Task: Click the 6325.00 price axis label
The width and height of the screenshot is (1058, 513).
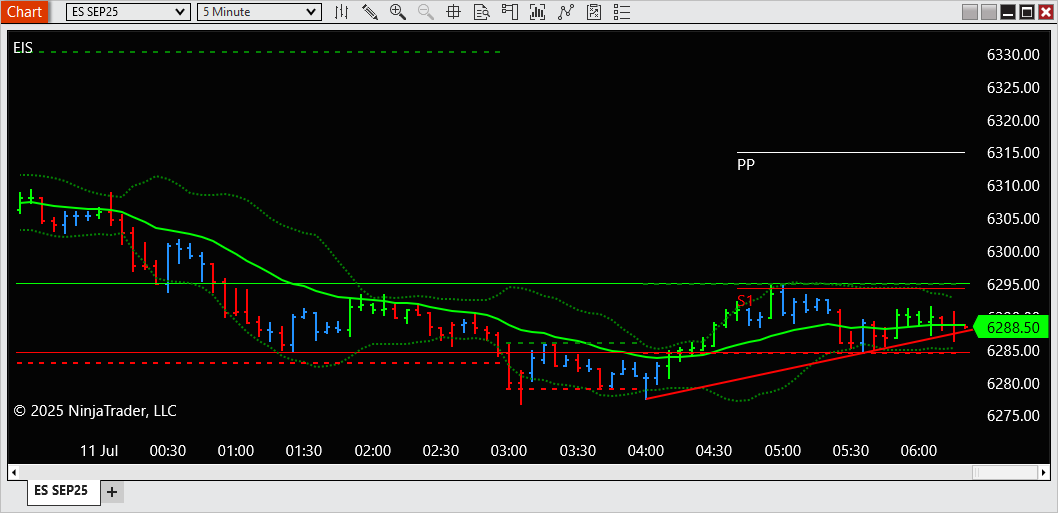Action: click(x=1013, y=88)
